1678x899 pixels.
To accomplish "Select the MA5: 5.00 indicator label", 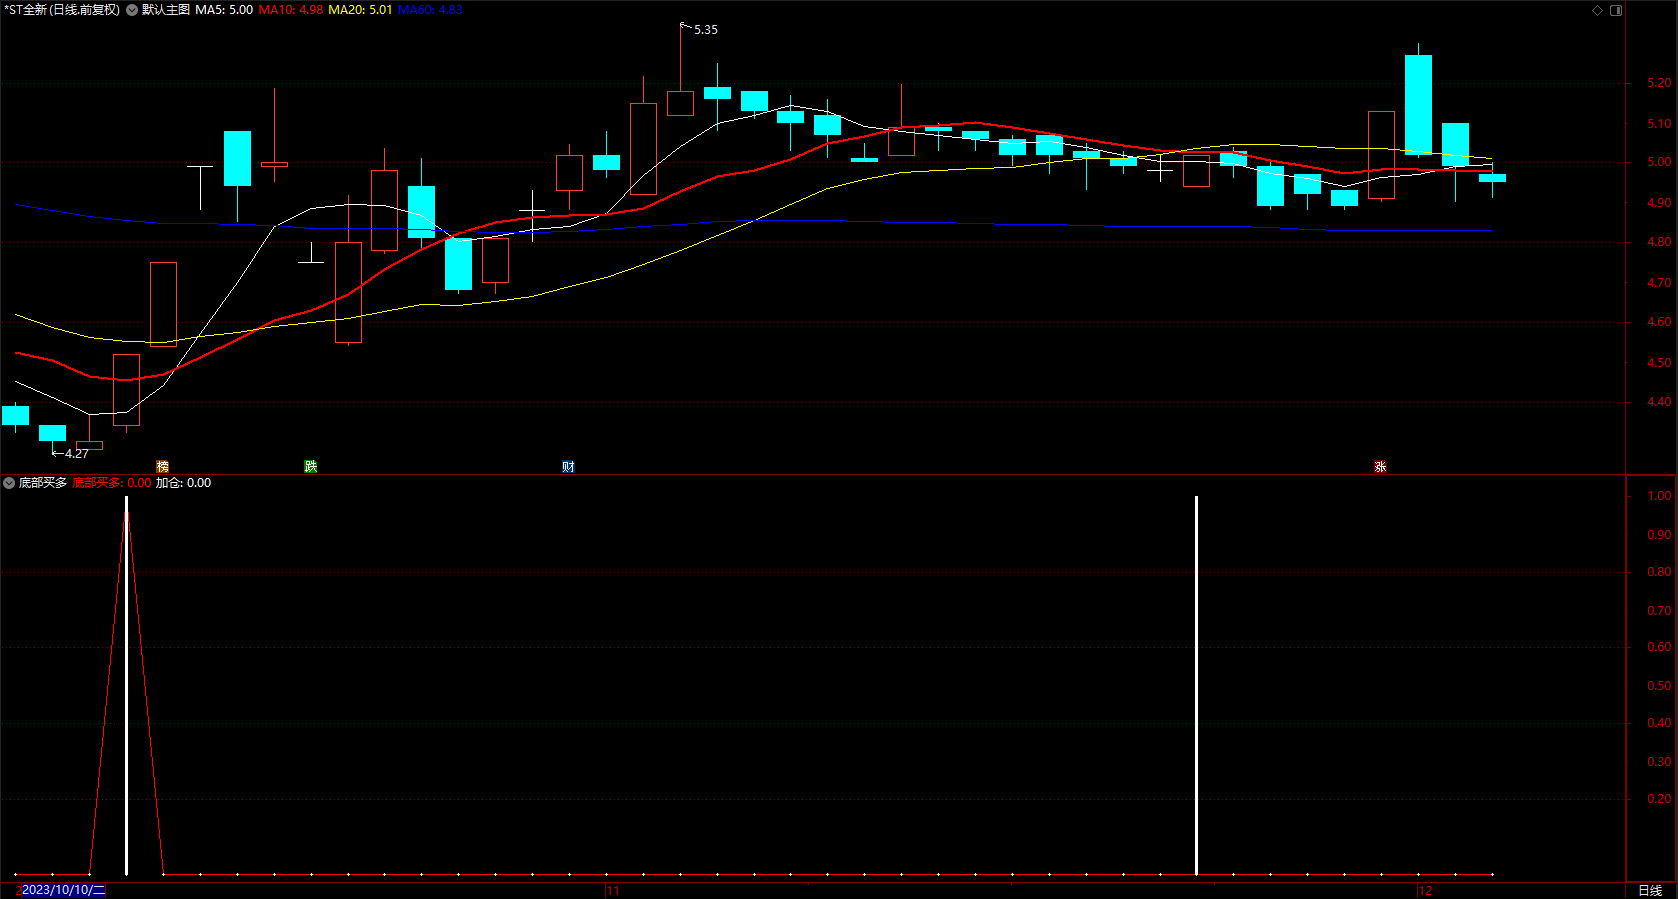I will pyautogui.click(x=224, y=10).
